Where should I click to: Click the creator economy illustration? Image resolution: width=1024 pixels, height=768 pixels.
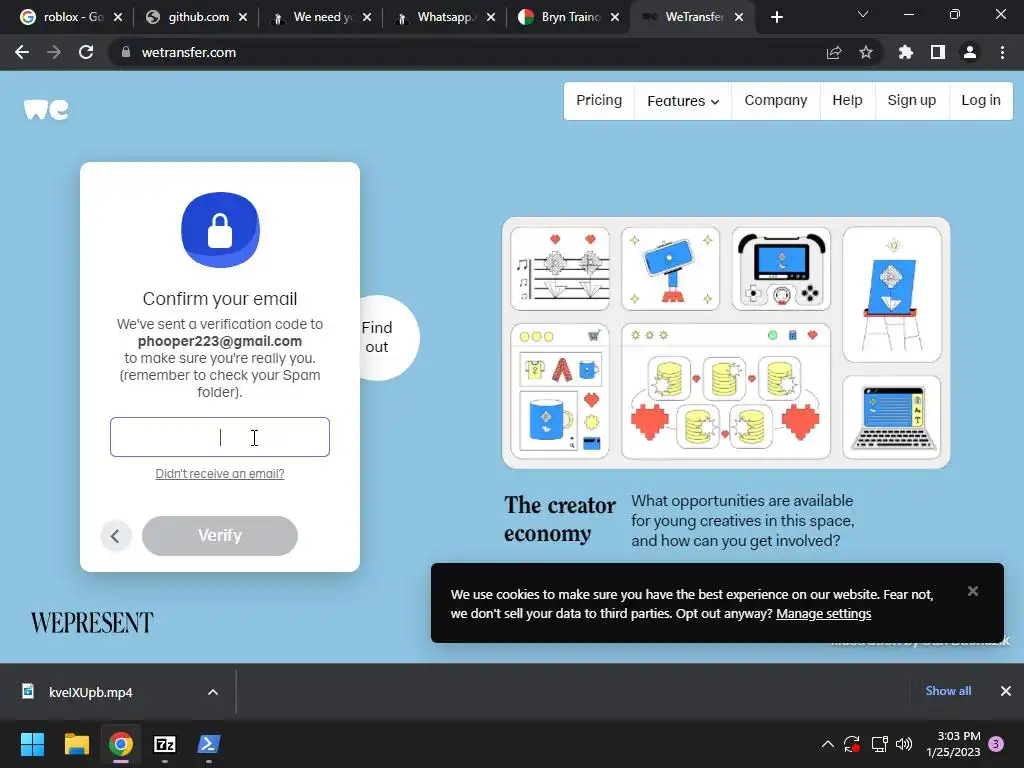point(726,343)
